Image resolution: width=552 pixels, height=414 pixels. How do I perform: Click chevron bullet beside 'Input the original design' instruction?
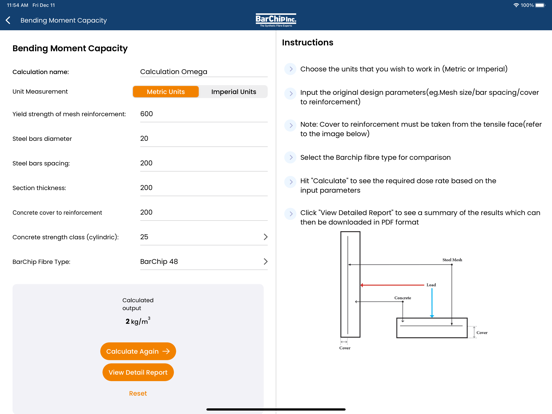(290, 93)
